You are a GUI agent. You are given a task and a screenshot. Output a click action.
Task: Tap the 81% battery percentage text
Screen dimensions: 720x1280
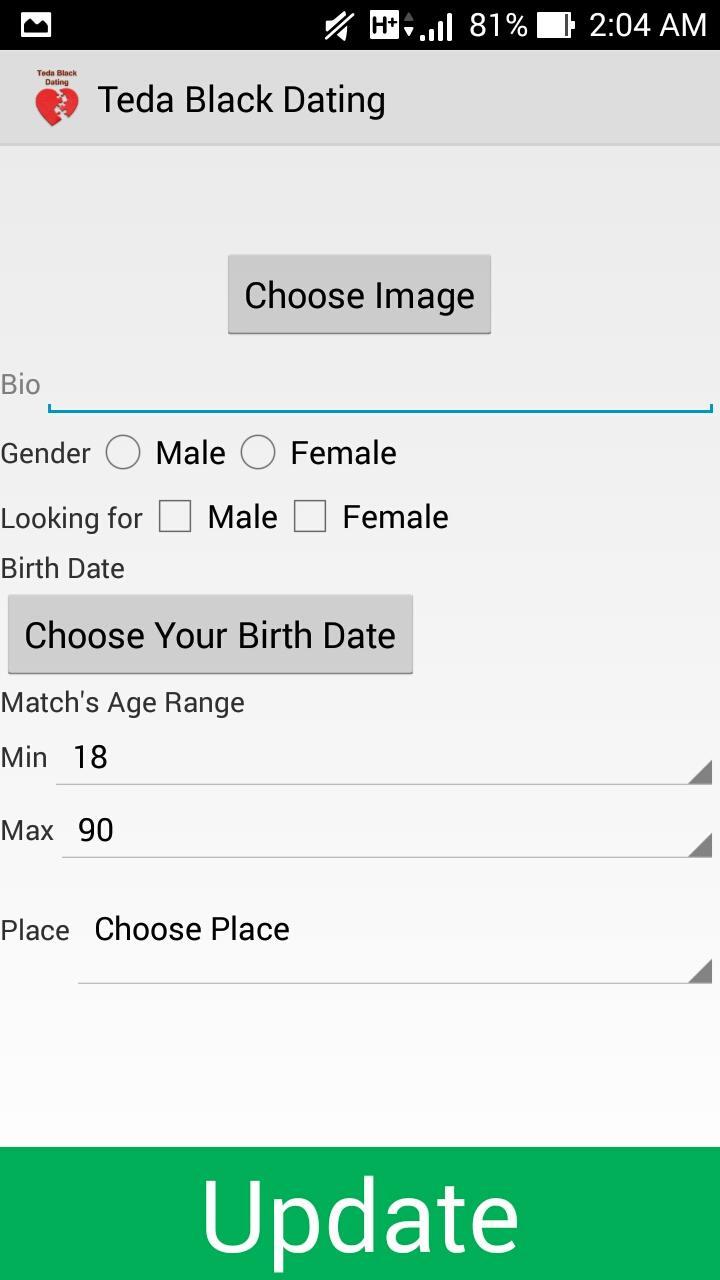click(x=498, y=25)
